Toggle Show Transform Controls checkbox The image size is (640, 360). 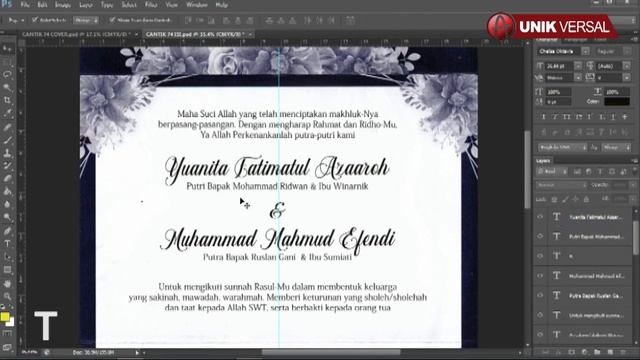[112, 20]
